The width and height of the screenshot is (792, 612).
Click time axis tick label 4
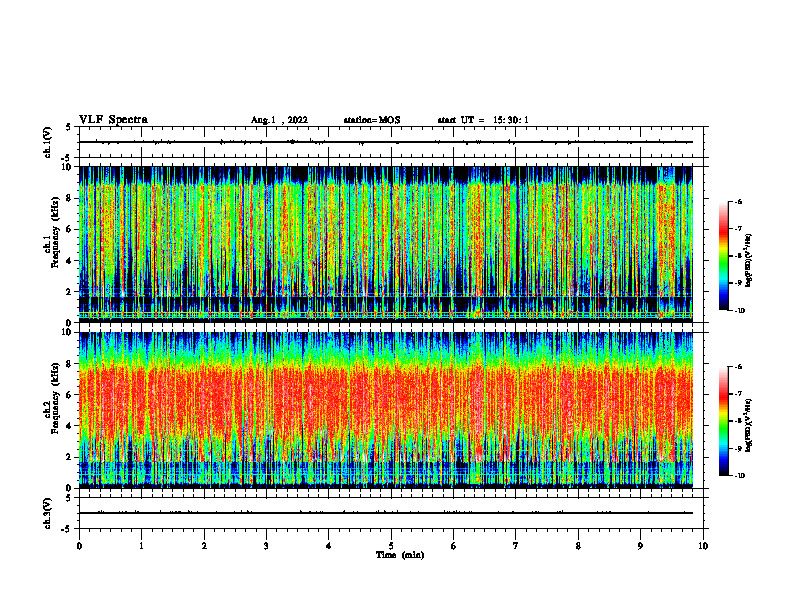329,546
